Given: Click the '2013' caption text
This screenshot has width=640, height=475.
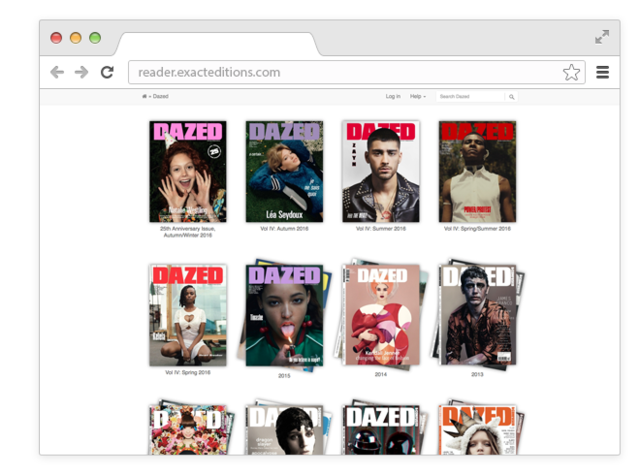Looking at the screenshot, I should [477, 374].
